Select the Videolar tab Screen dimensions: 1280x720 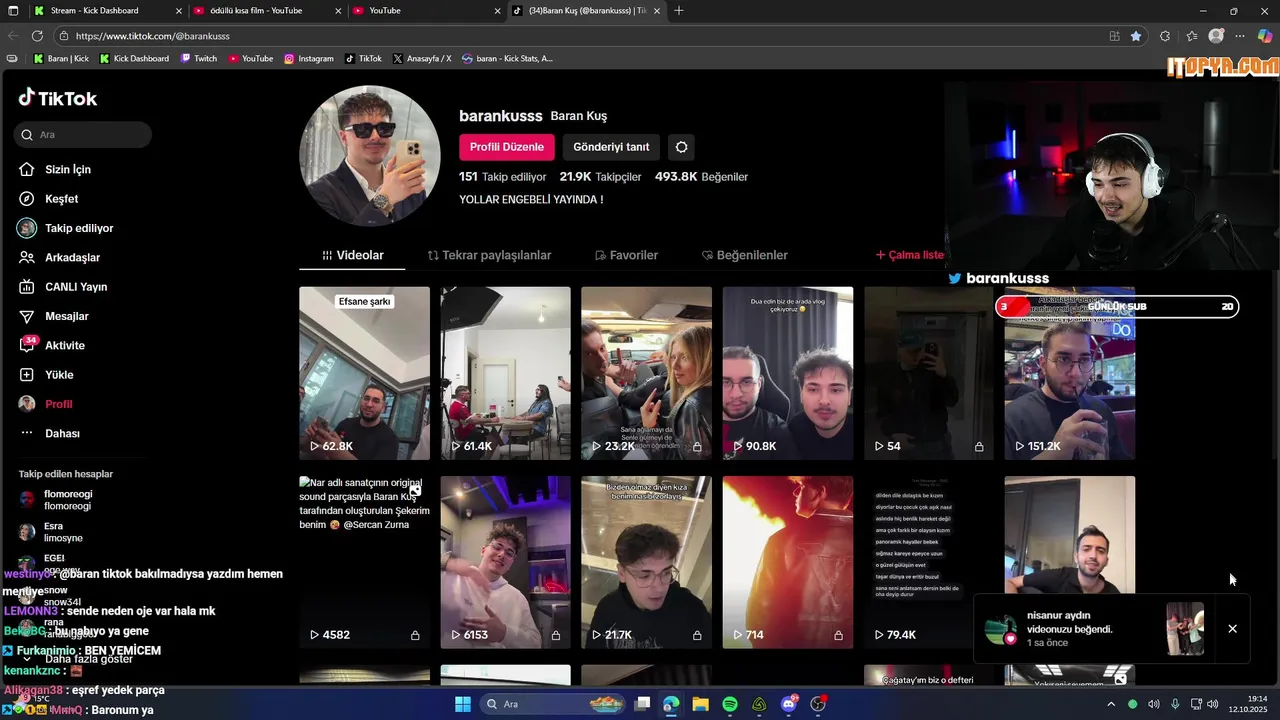352,255
